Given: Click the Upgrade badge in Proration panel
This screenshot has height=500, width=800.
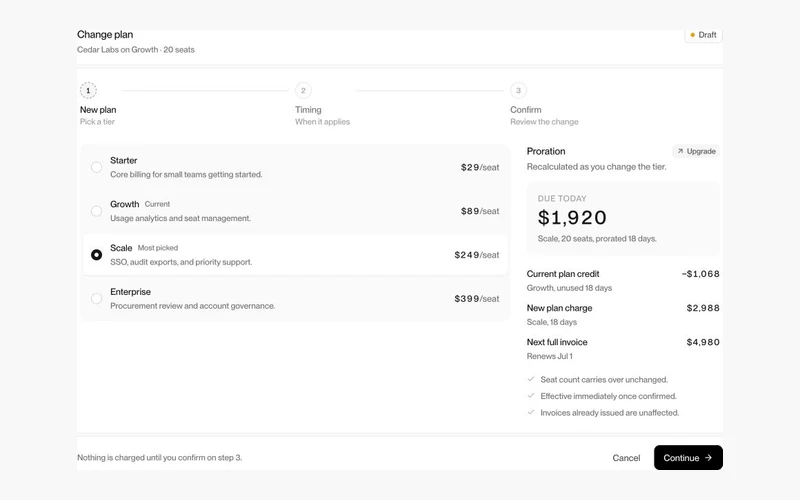Looking at the screenshot, I should 696,151.
